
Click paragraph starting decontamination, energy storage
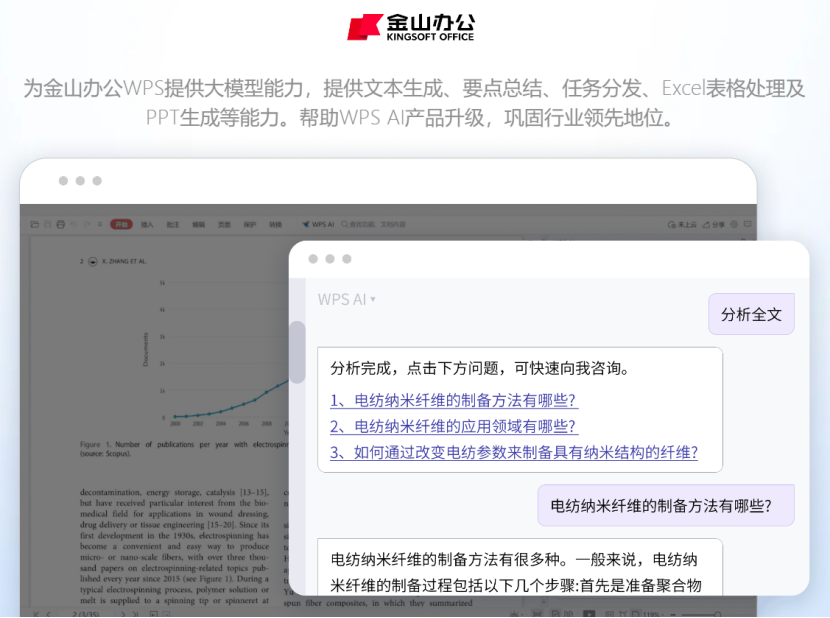pyautogui.click(x=175, y=546)
